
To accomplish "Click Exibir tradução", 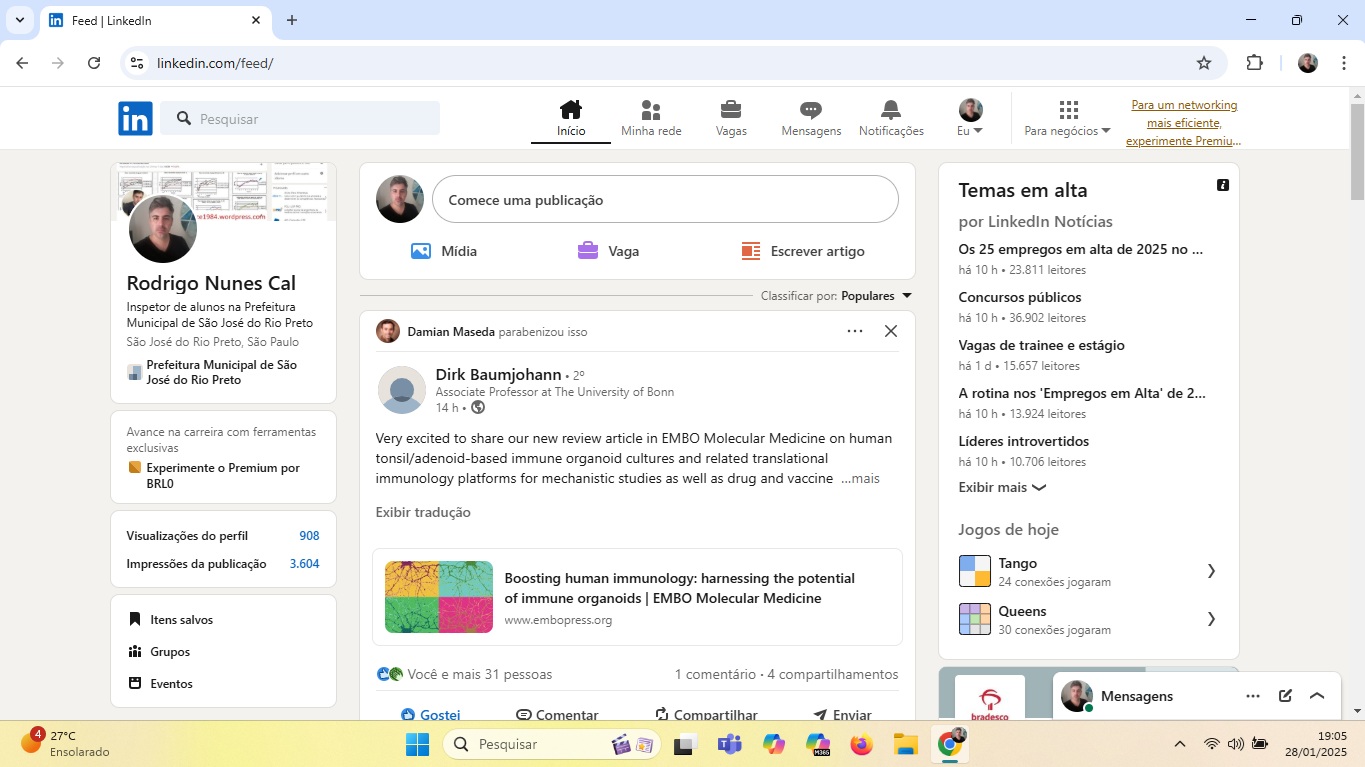I will tap(423, 512).
